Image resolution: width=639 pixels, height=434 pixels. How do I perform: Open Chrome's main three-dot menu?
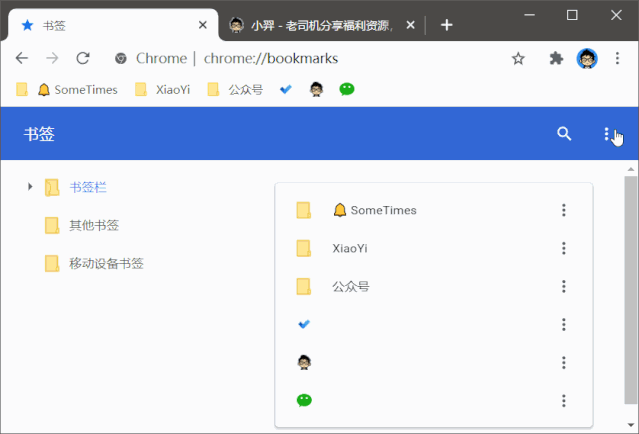[x=617, y=58]
